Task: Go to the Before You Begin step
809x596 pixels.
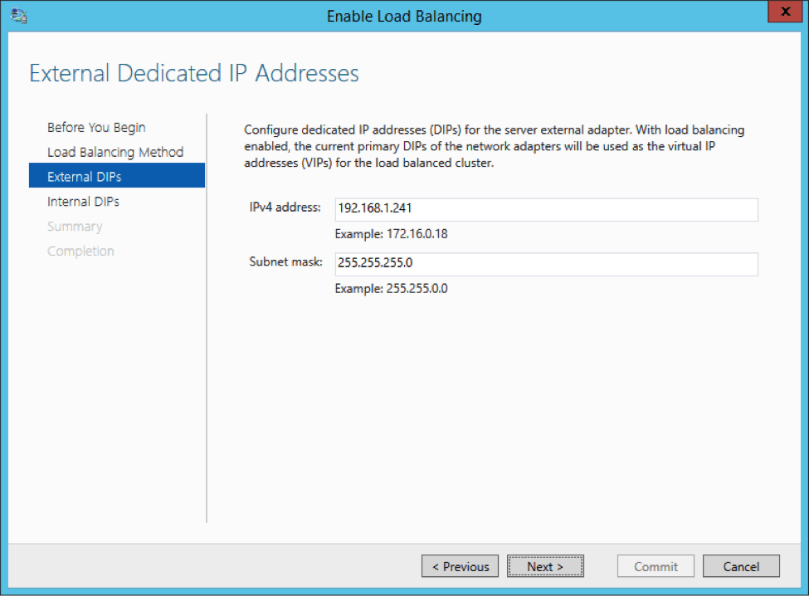Action: coord(96,127)
